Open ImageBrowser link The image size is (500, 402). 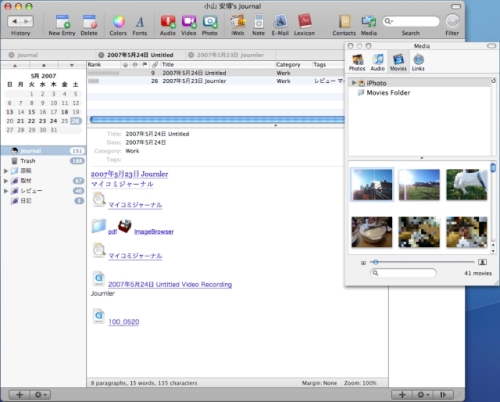point(154,232)
